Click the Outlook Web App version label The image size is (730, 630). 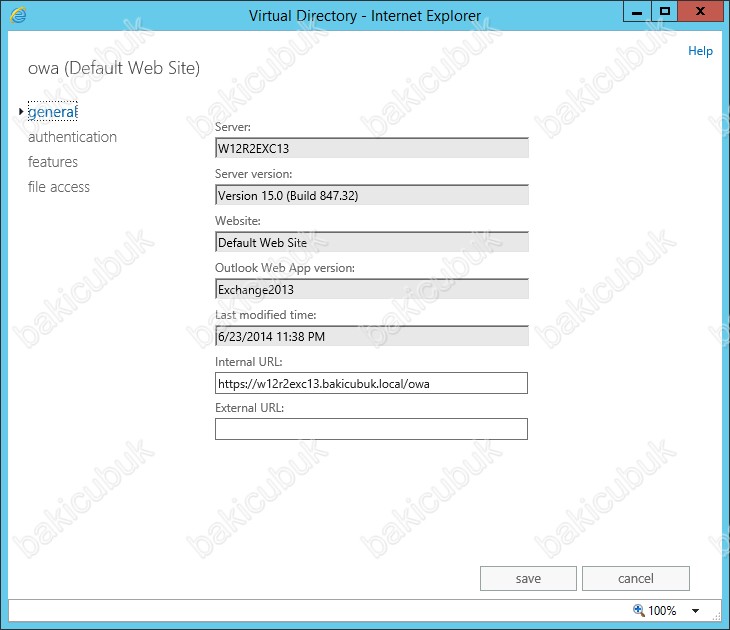pos(285,268)
